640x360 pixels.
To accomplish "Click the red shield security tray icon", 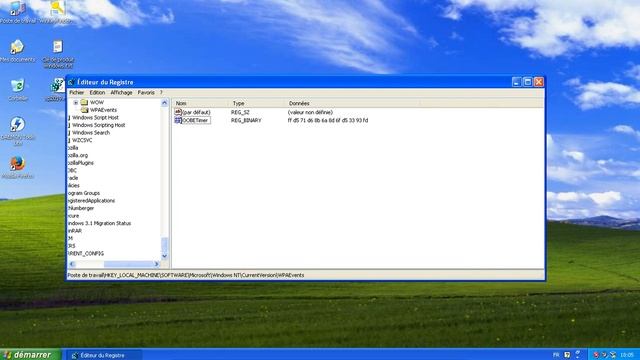I will coord(596,355).
